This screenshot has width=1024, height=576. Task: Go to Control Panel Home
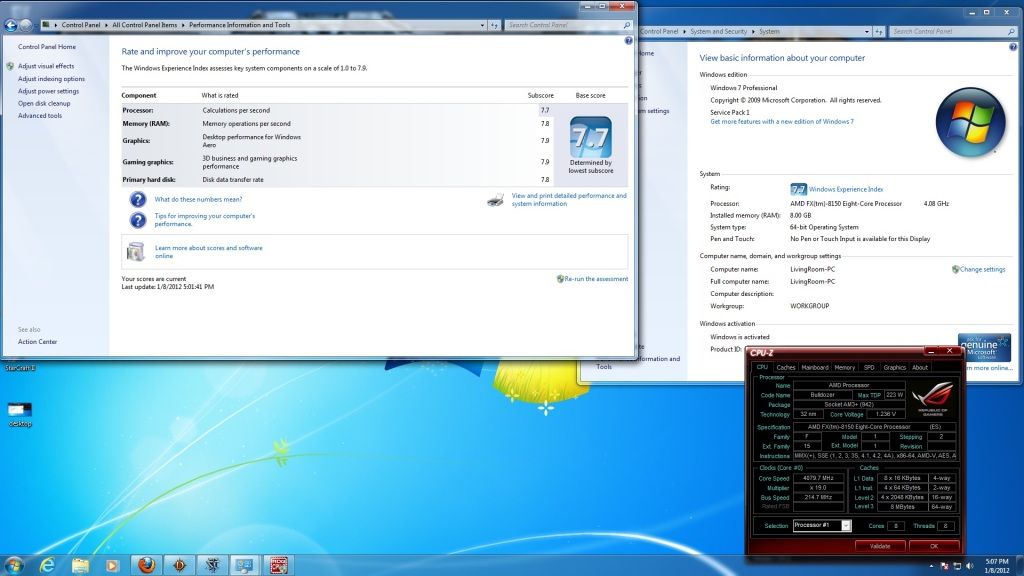[x=46, y=47]
